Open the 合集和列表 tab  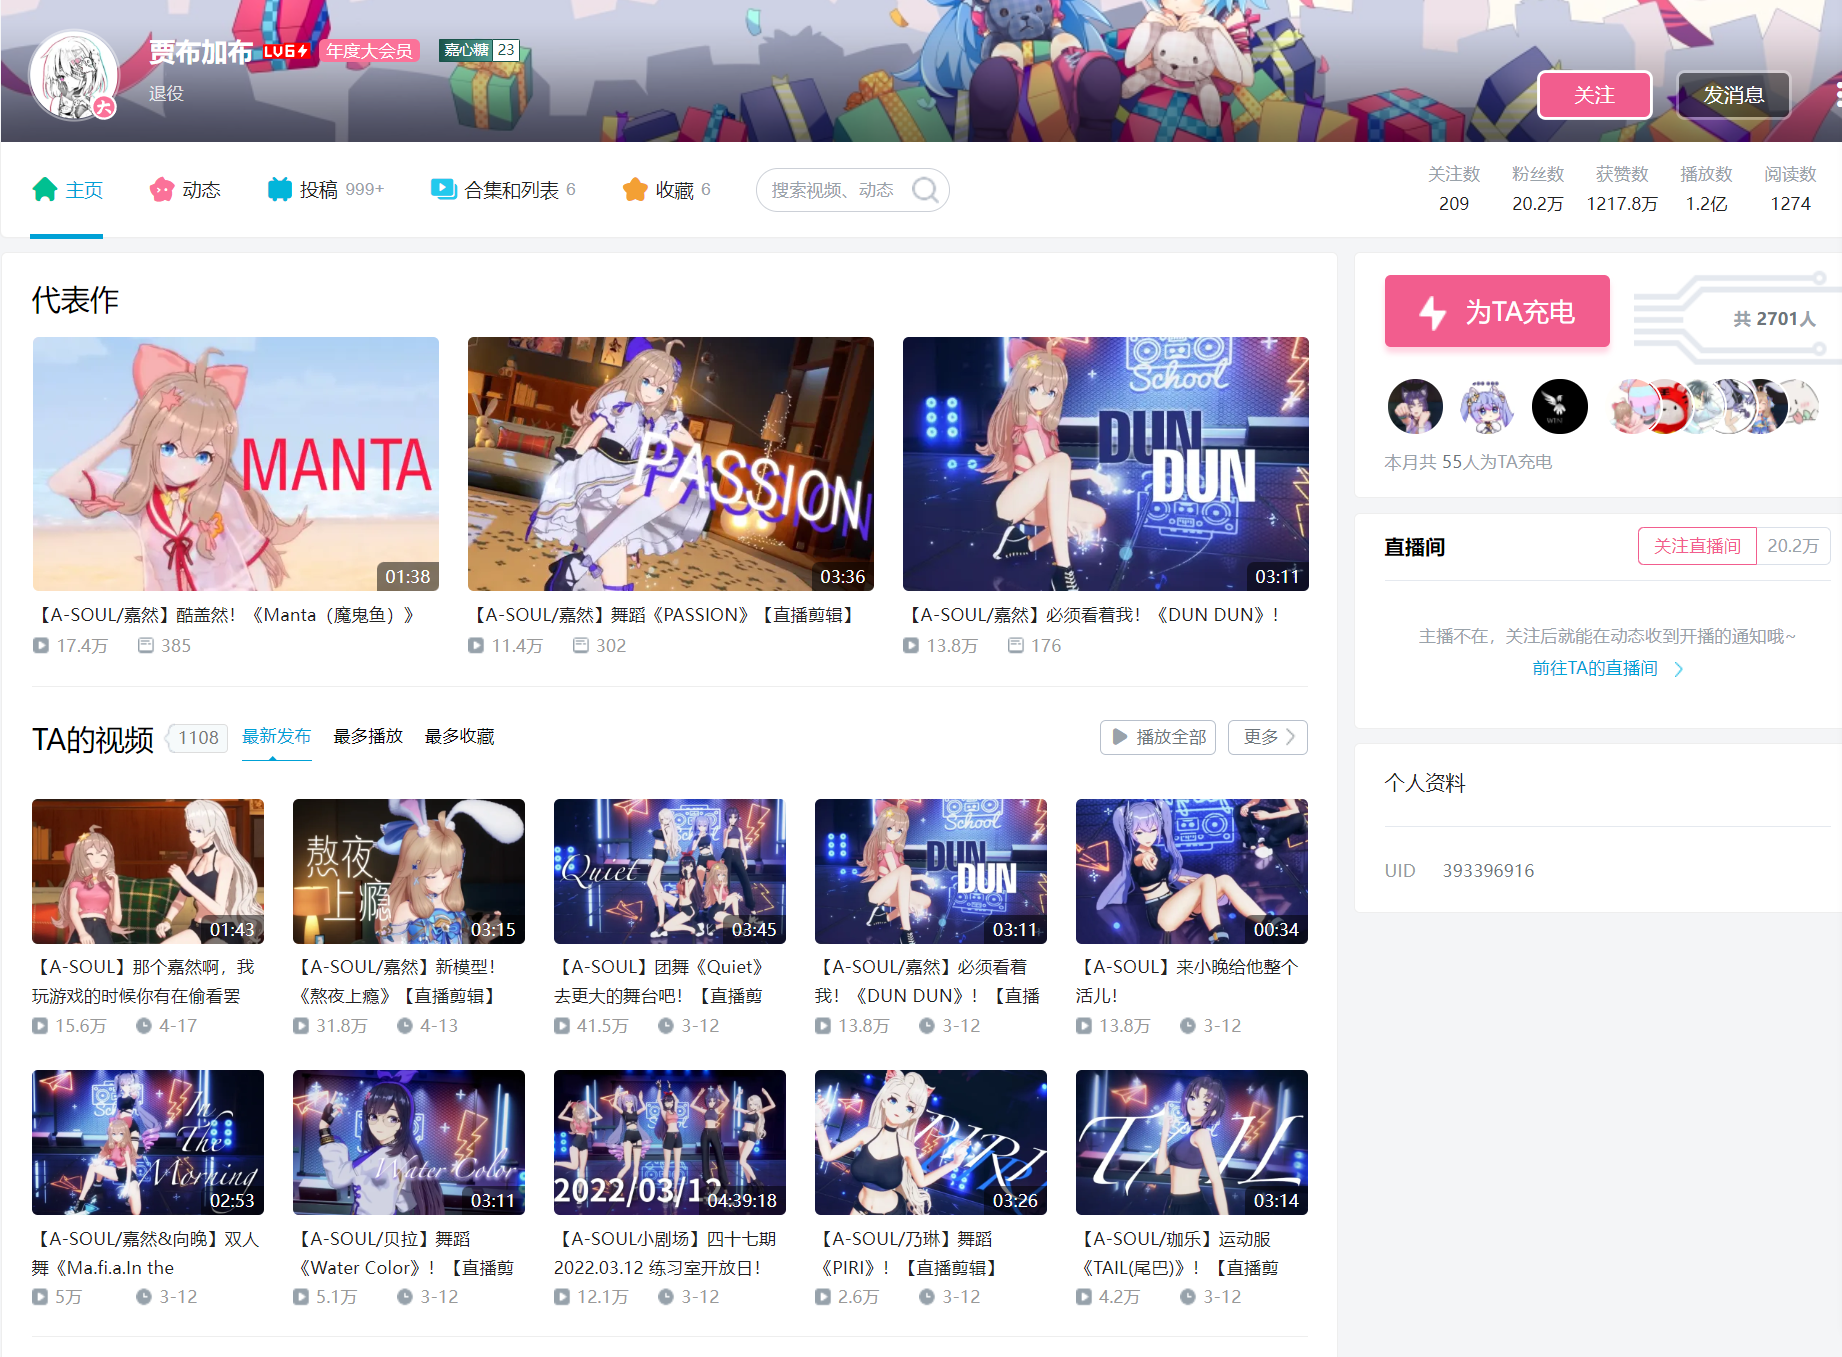[x=511, y=190]
